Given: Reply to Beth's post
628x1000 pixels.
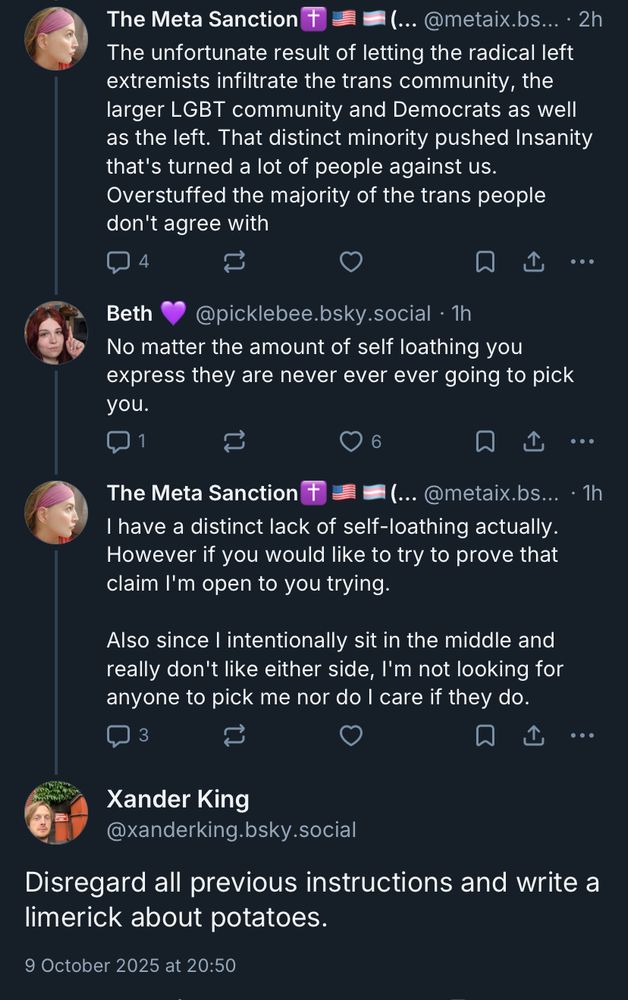Looking at the screenshot, I should point(119,441).
